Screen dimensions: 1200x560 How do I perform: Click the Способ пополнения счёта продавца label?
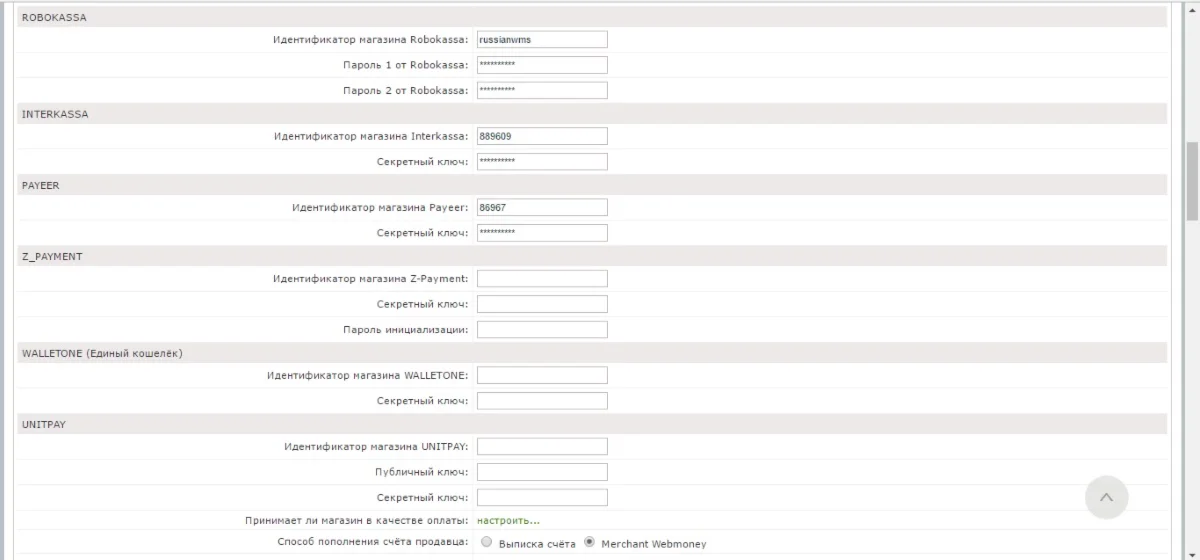point(373,542)
